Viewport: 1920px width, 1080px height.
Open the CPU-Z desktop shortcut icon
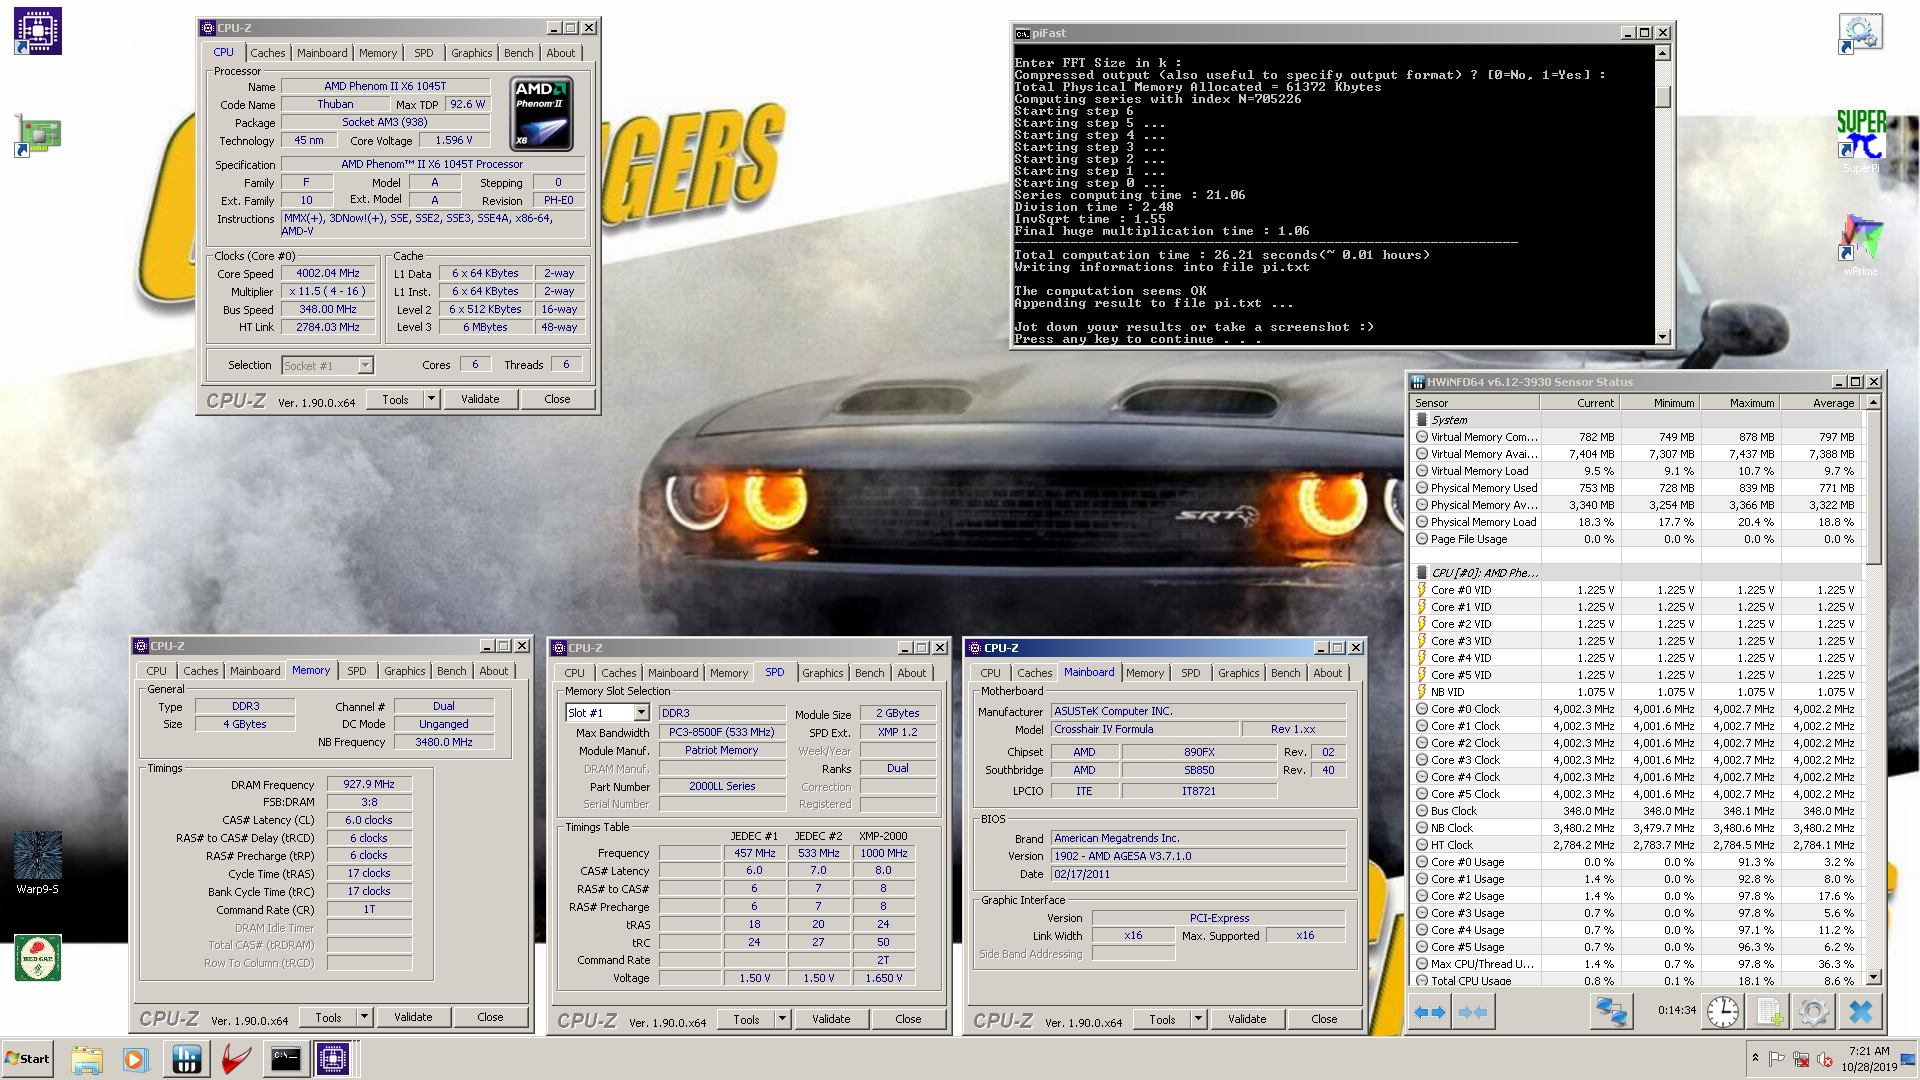click(x=38, y=31)
